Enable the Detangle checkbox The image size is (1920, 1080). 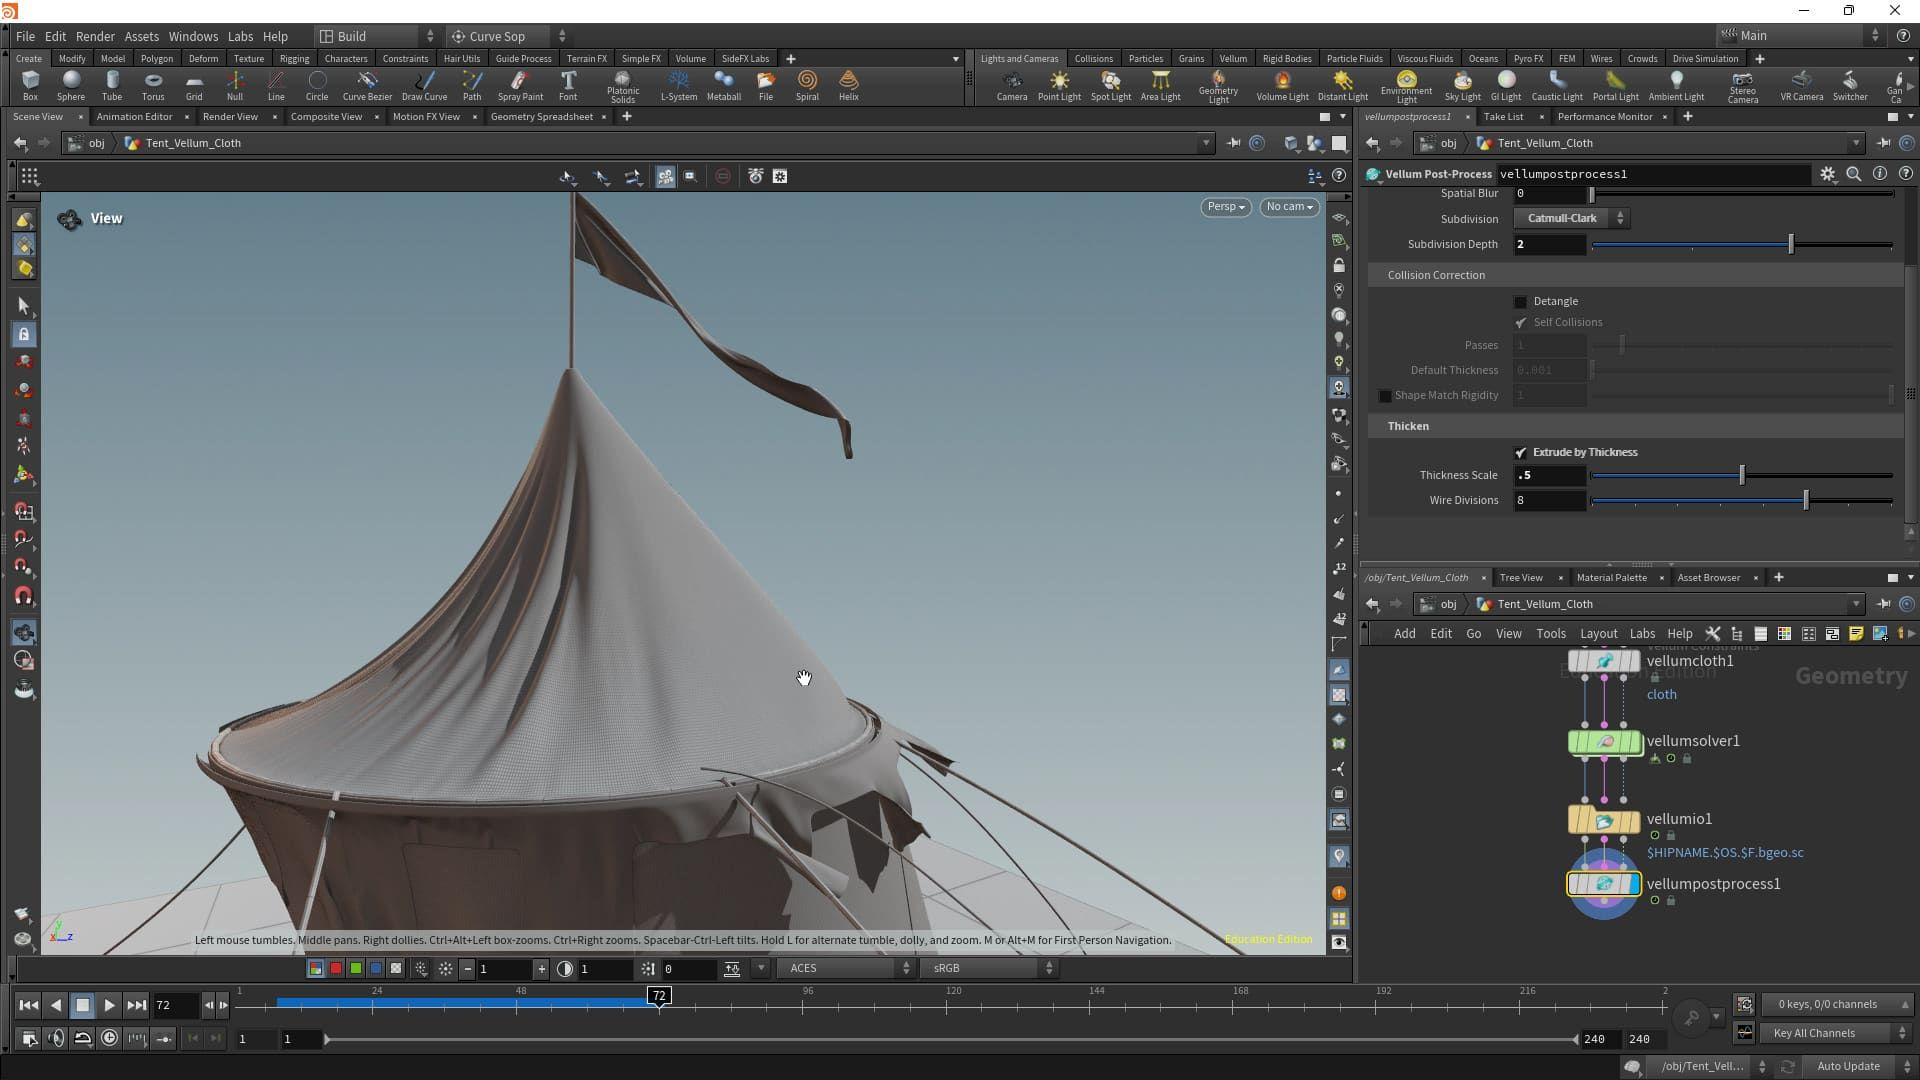click(x=1520, y=301)
